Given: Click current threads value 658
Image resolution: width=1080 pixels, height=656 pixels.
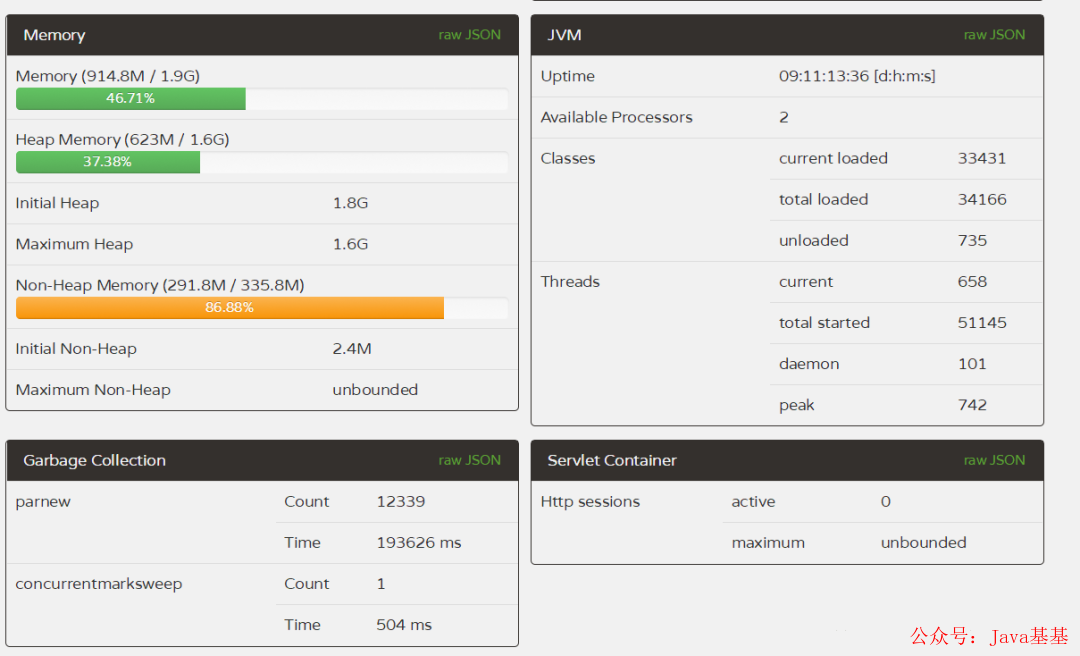Looking at the screenshot, I should click(x=972, y=281).
